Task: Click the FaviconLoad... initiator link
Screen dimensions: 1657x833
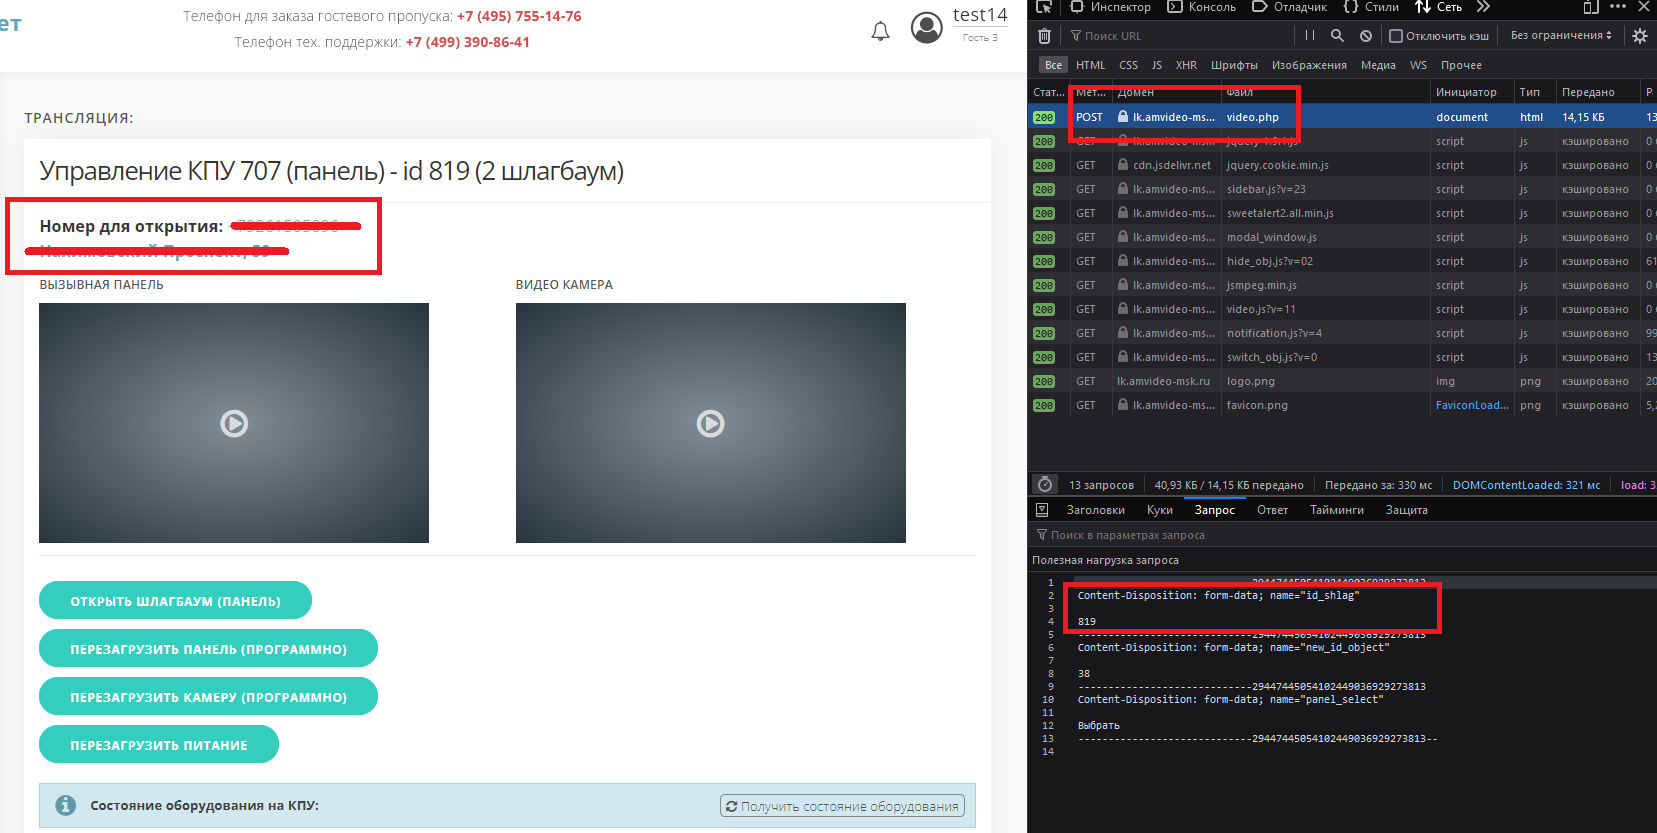Action: (x=1472, y=405)
